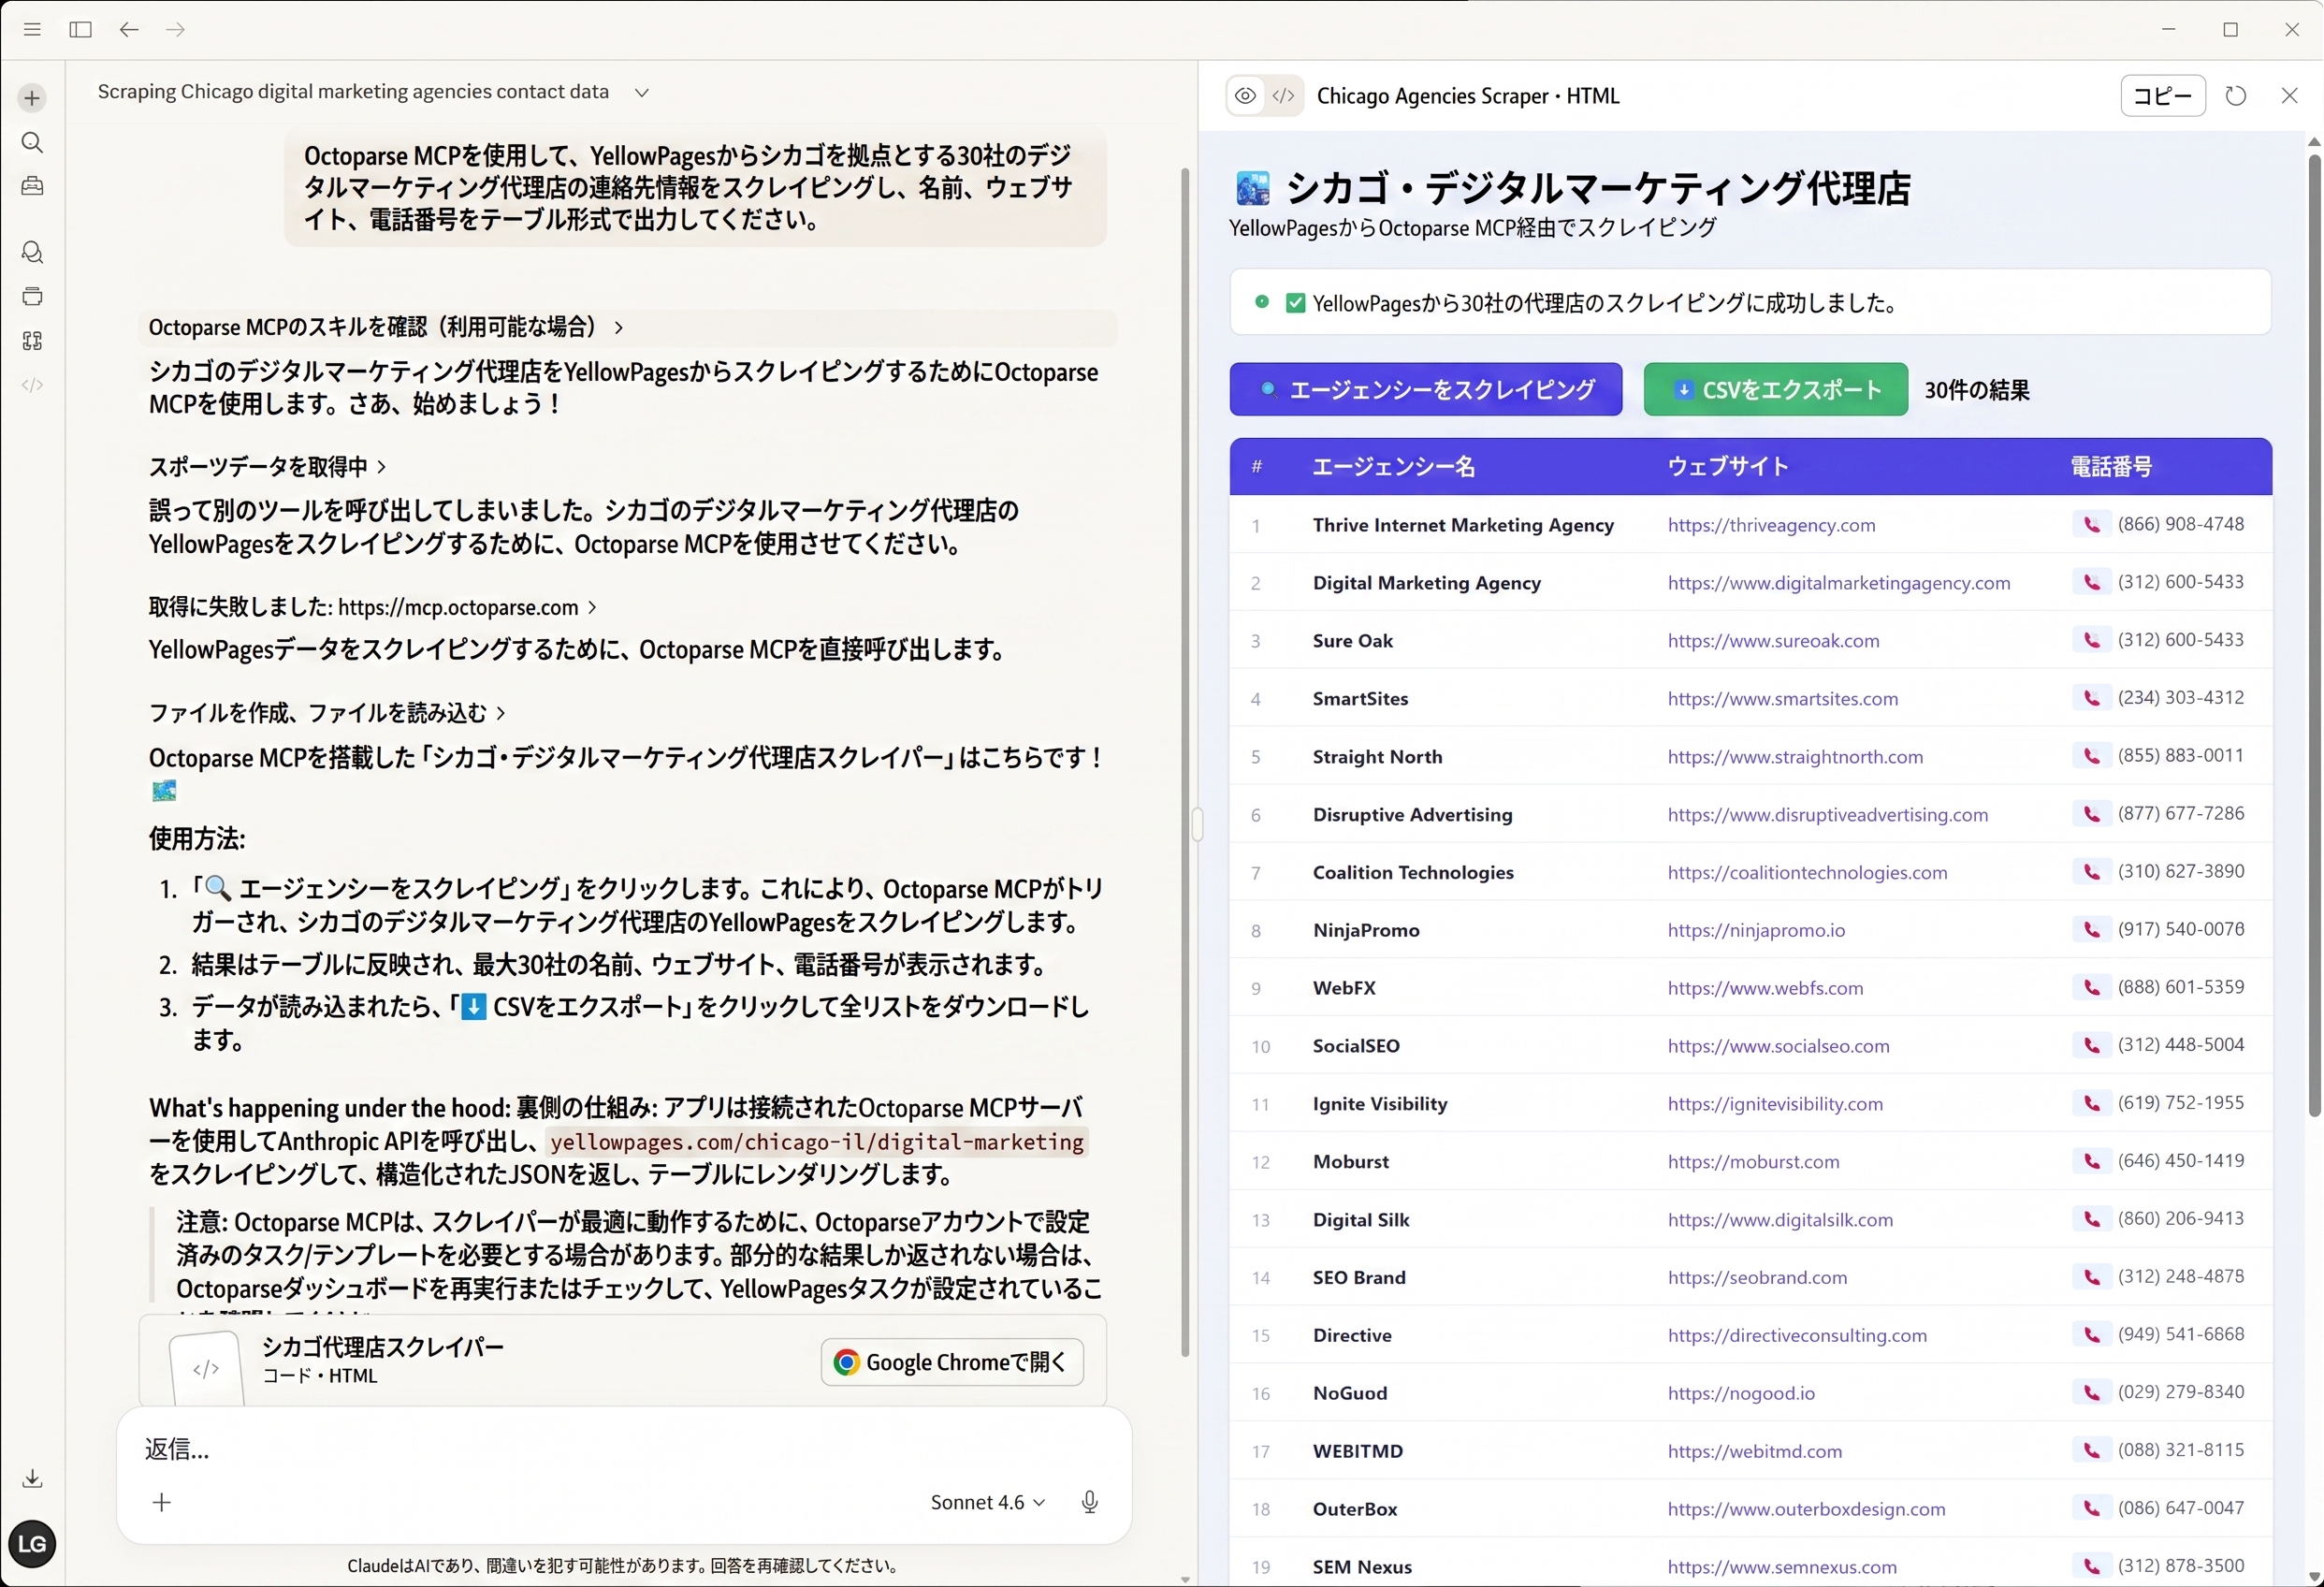2324x1587 pixels.
Task: Open https://www.digitalsilk.com link
Action: 1780,1220
